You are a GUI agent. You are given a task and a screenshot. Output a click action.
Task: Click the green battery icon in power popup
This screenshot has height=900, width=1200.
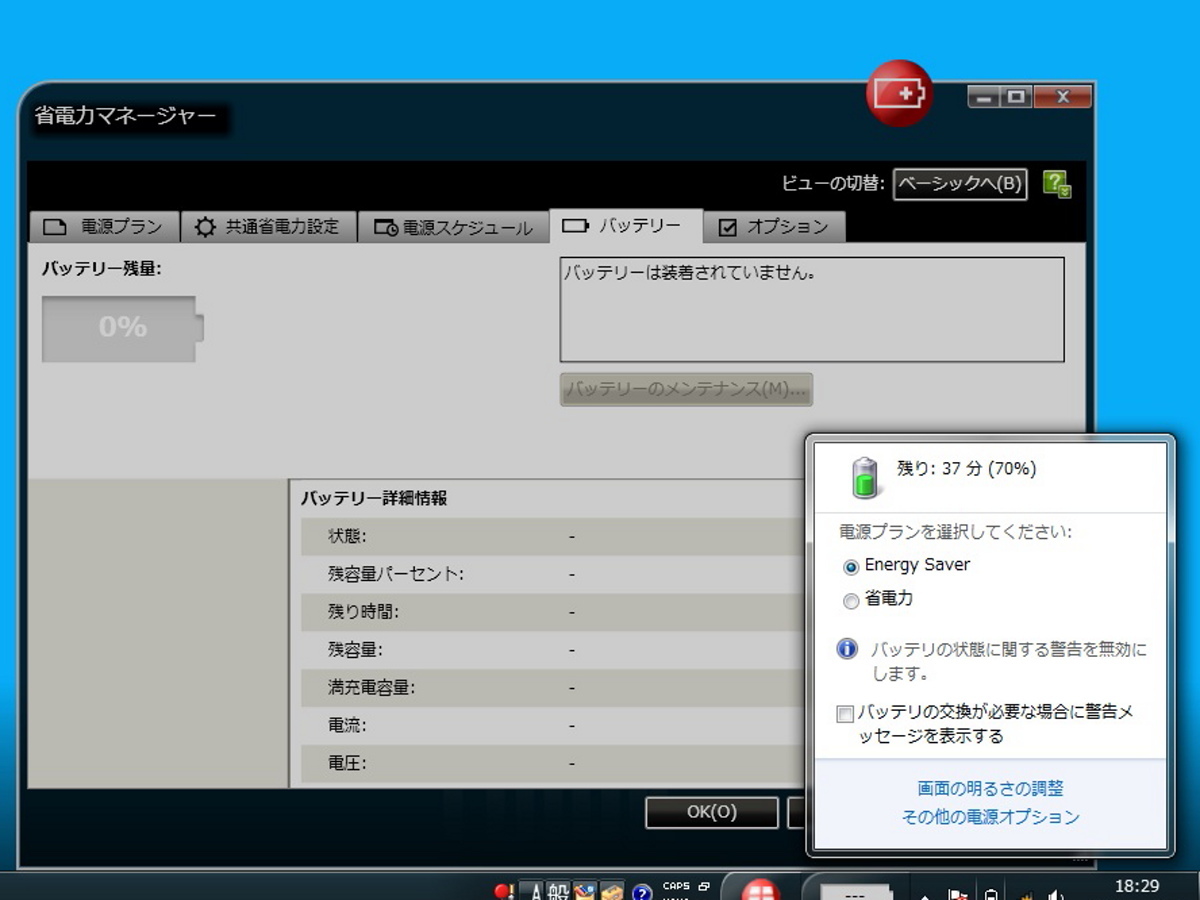pos(866,477)
